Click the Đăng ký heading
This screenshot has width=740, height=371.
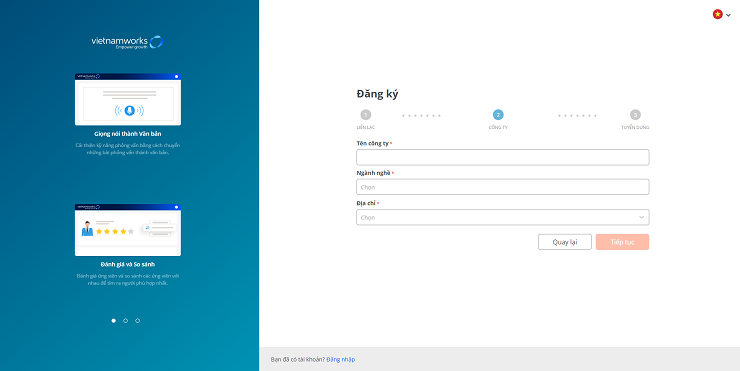click(x=377, y=94)
